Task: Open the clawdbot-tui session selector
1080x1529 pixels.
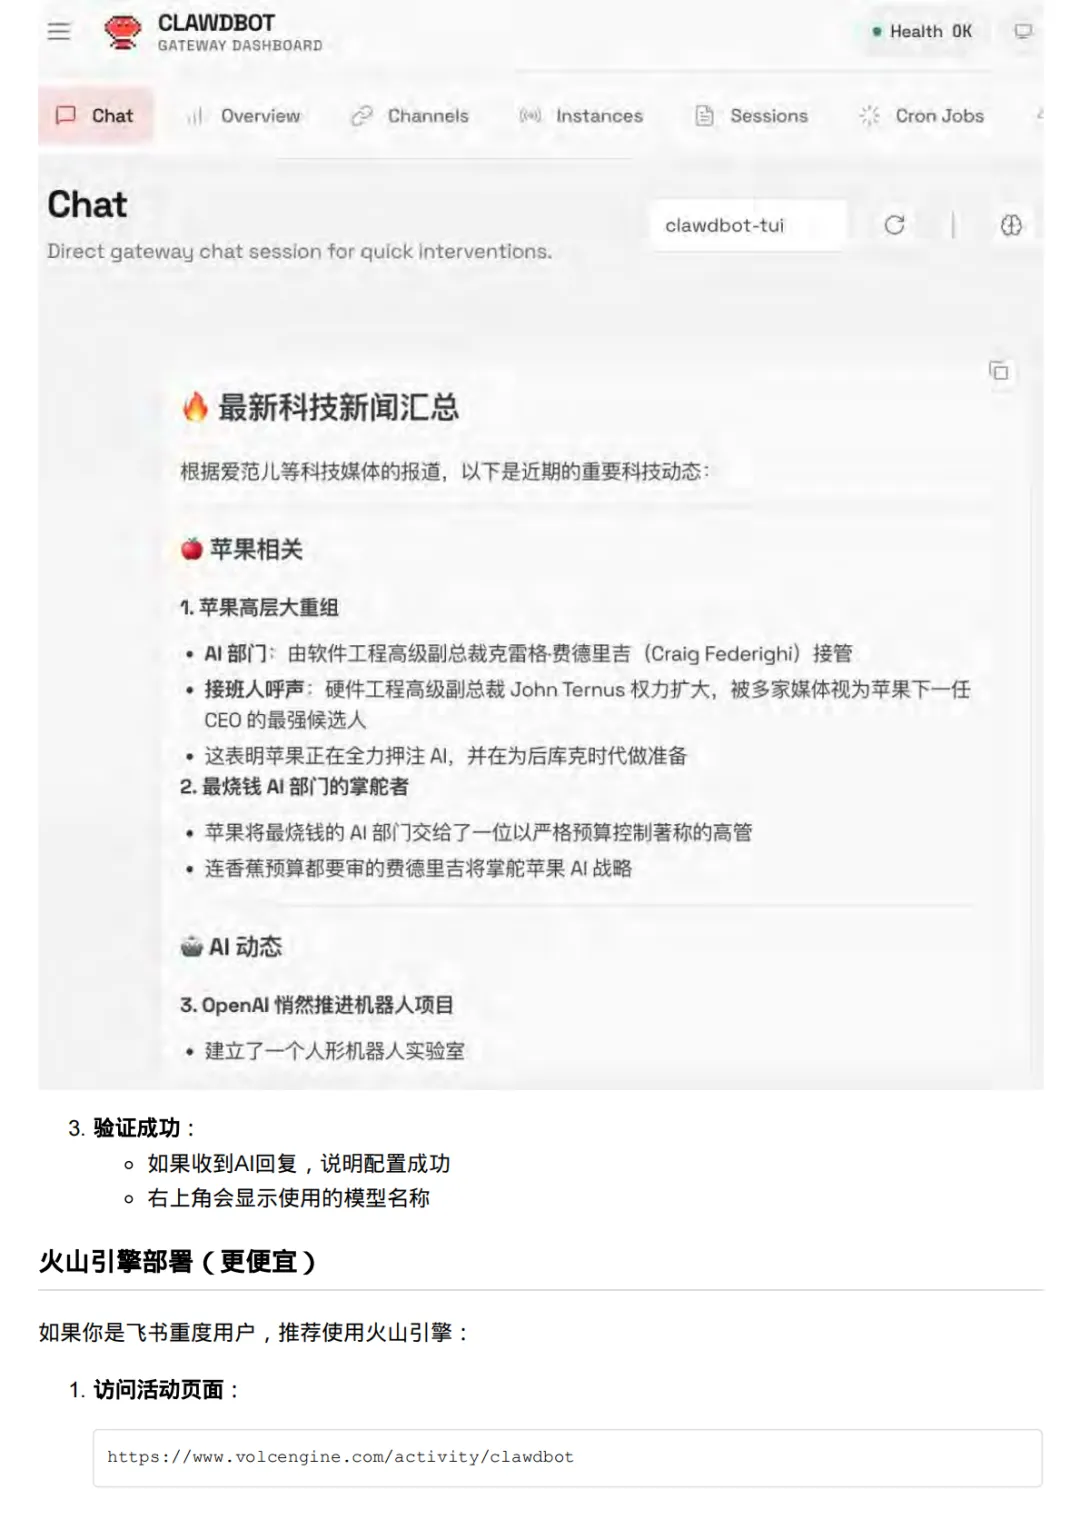Action: 748,225
